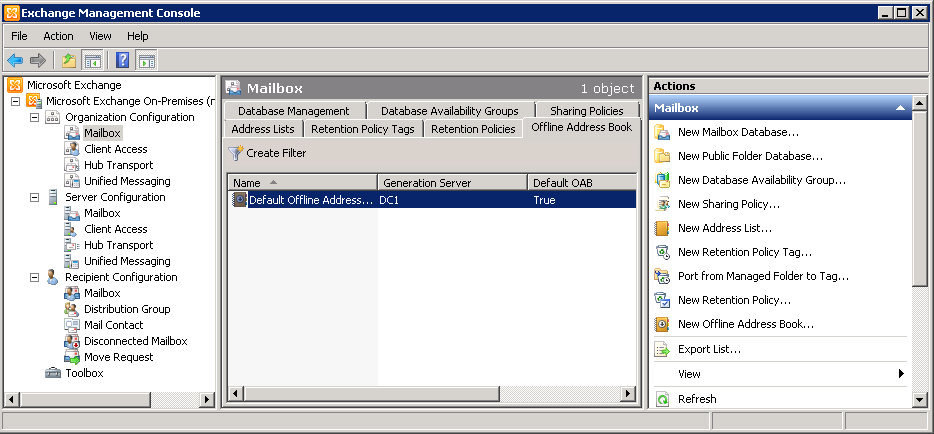Click Actions pane scrollbar down arrow
The image size is (934, 434).
click(x=919, y=399)
